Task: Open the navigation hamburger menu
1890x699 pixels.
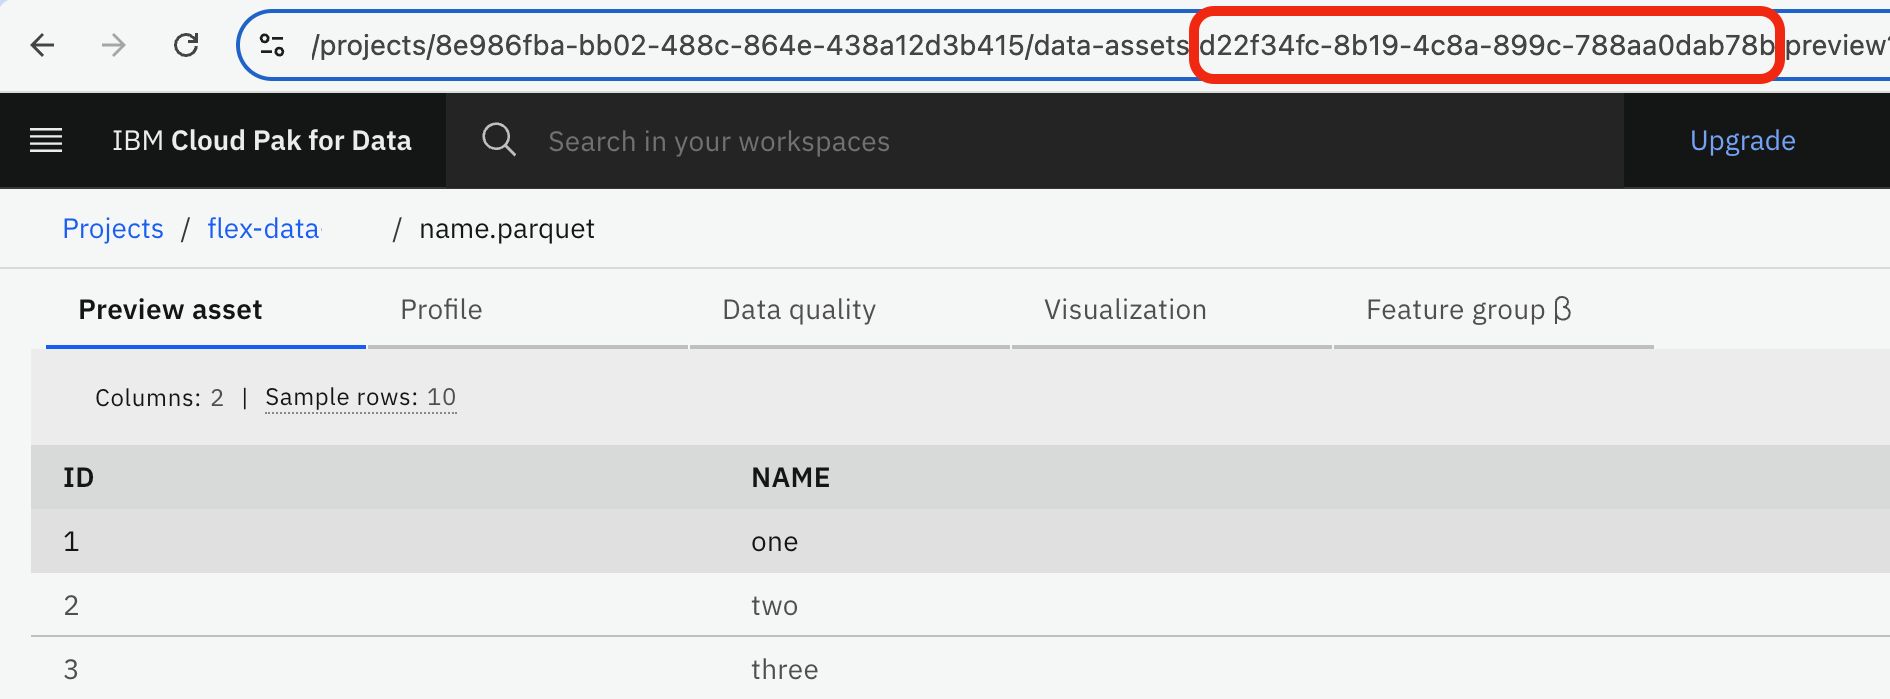Action: pyautogui.click(x=46, y=140)
